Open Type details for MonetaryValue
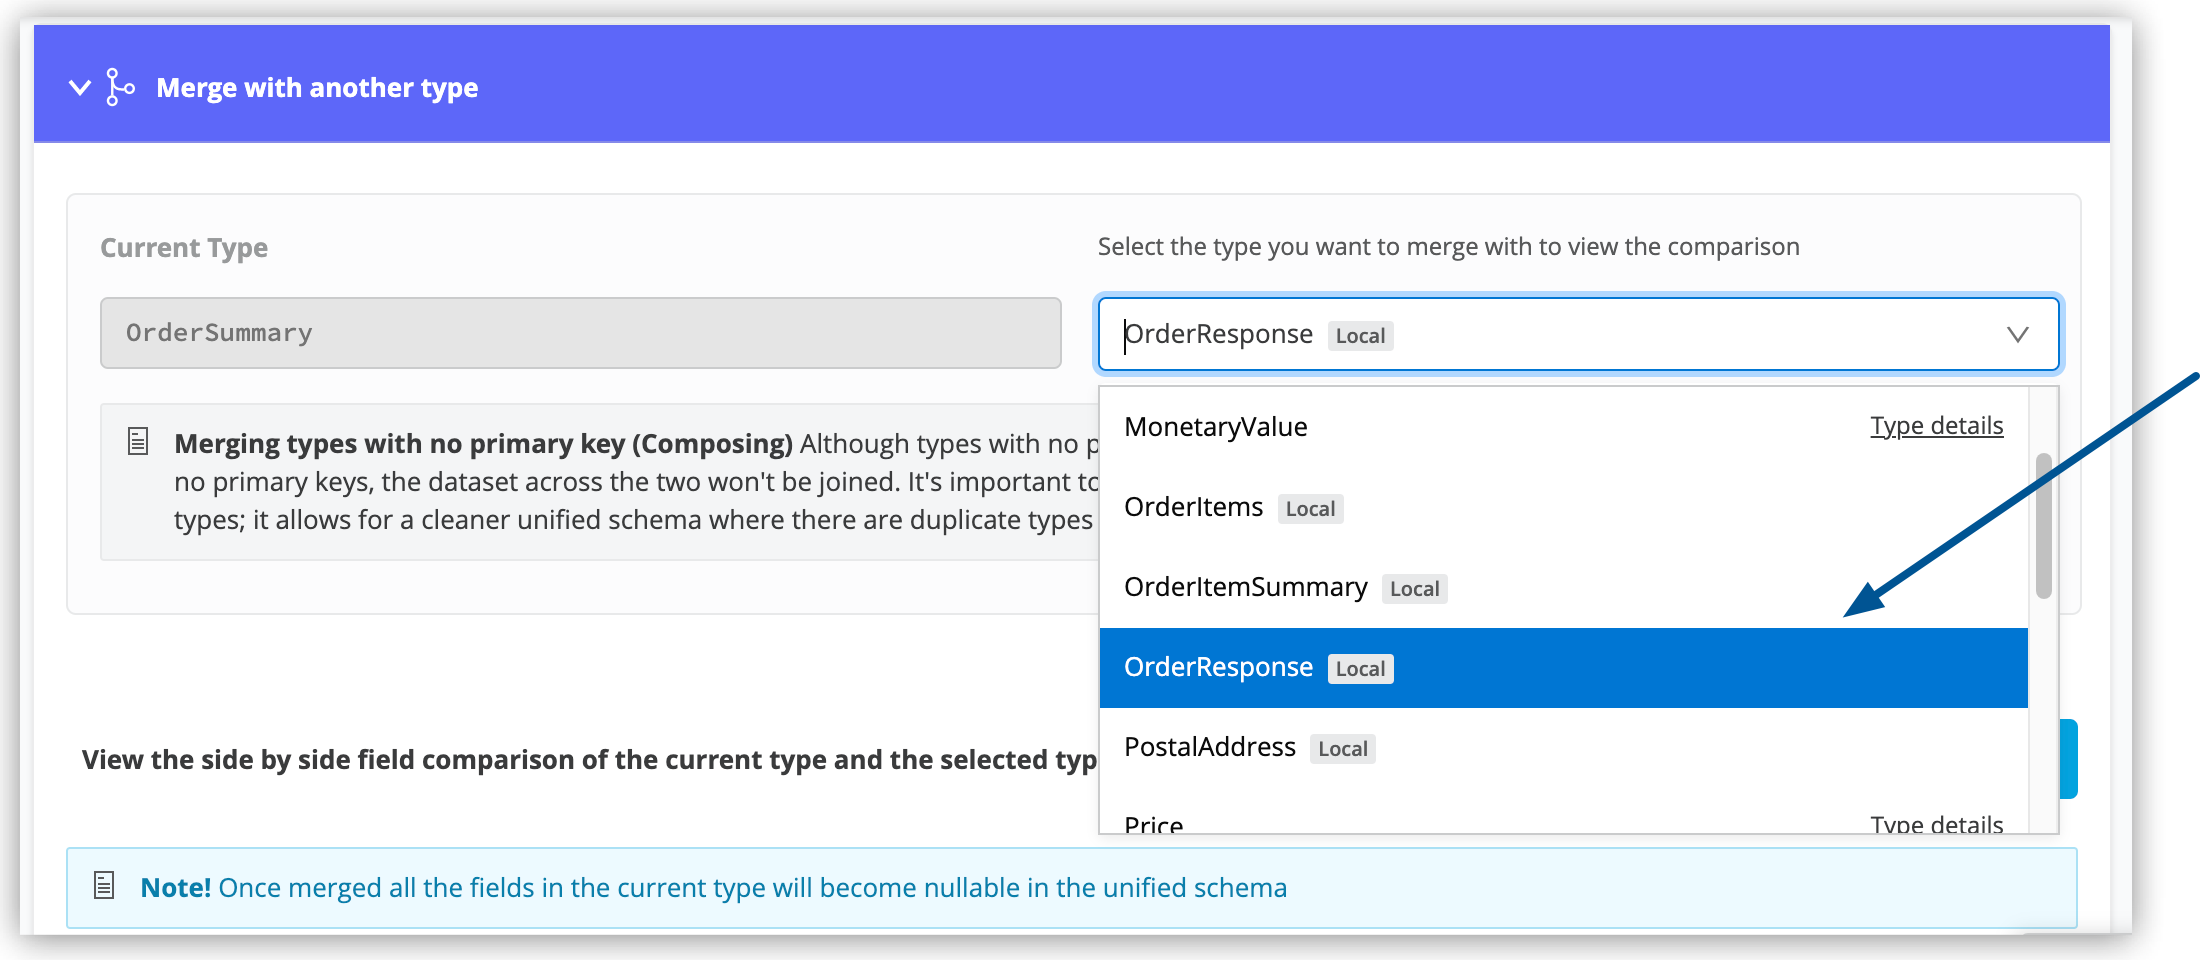Image resolution: width=2200 pixels, height=960 pixels. (1936, 425)
